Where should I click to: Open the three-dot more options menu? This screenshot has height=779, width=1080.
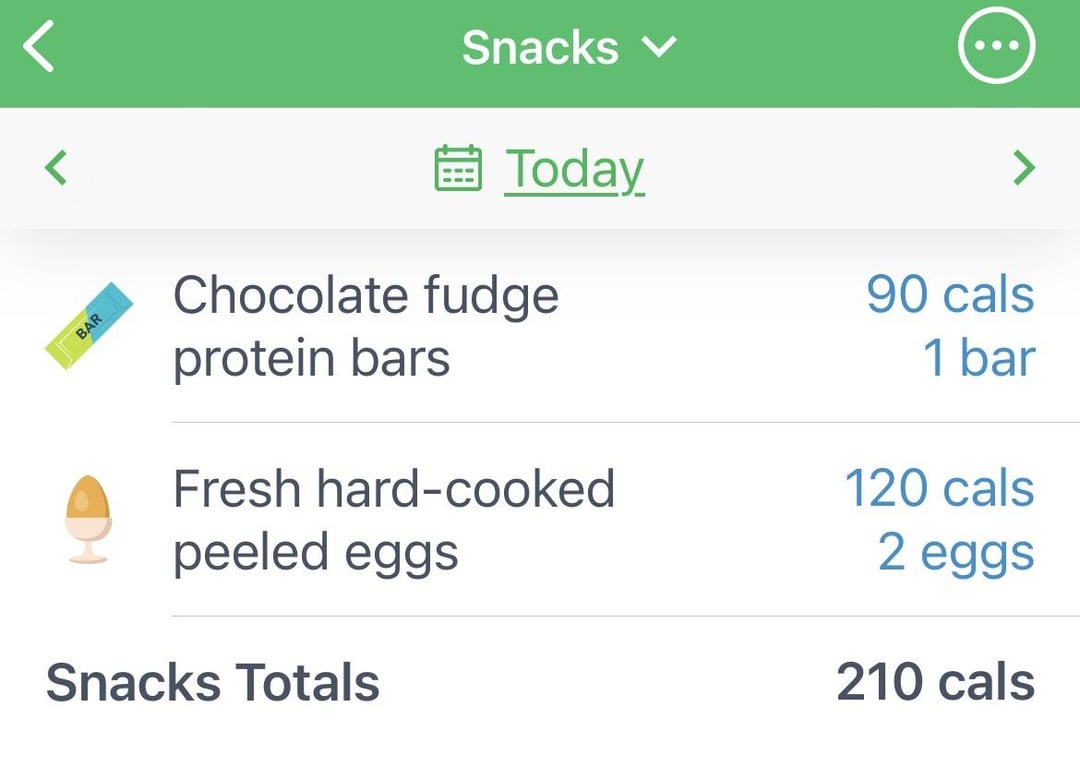pyautogui.click(x=996, y=45)
